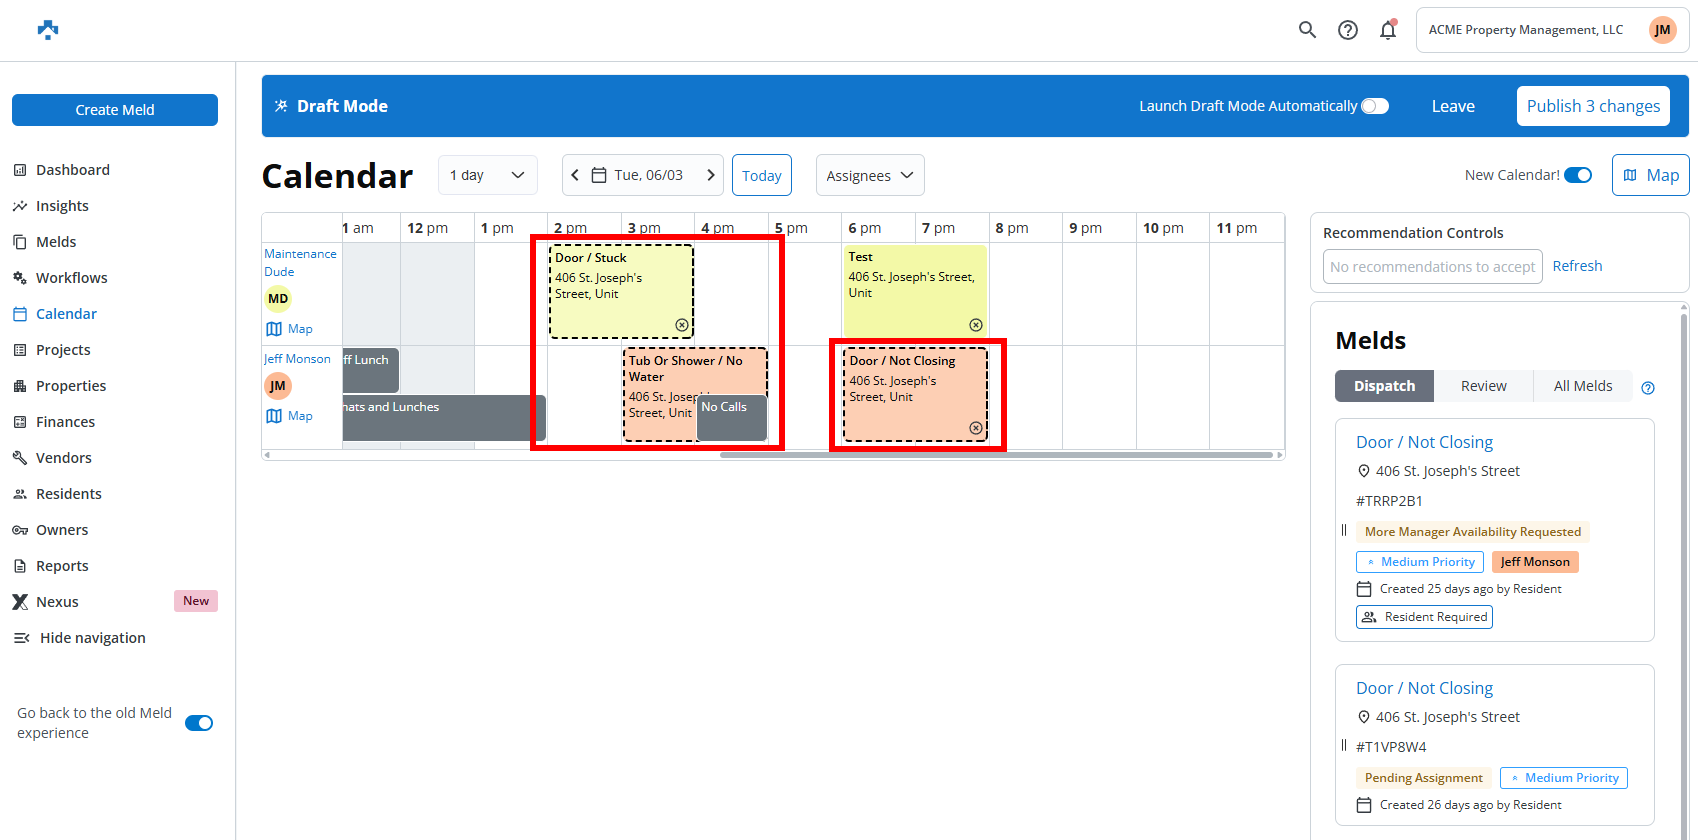Screen dimensions: 1698x840
Task: Go to previous day arrow
Action: (x=575, y=175)
